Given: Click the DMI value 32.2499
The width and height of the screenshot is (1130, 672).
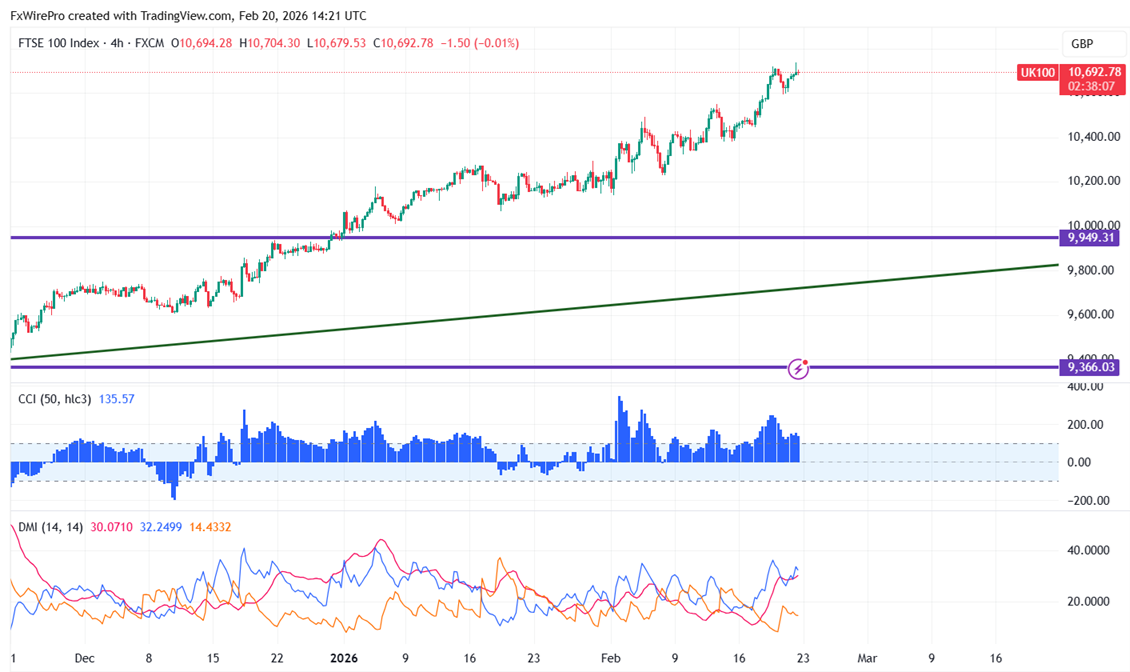Looking at the screenshot, I should tap(161, 527).
